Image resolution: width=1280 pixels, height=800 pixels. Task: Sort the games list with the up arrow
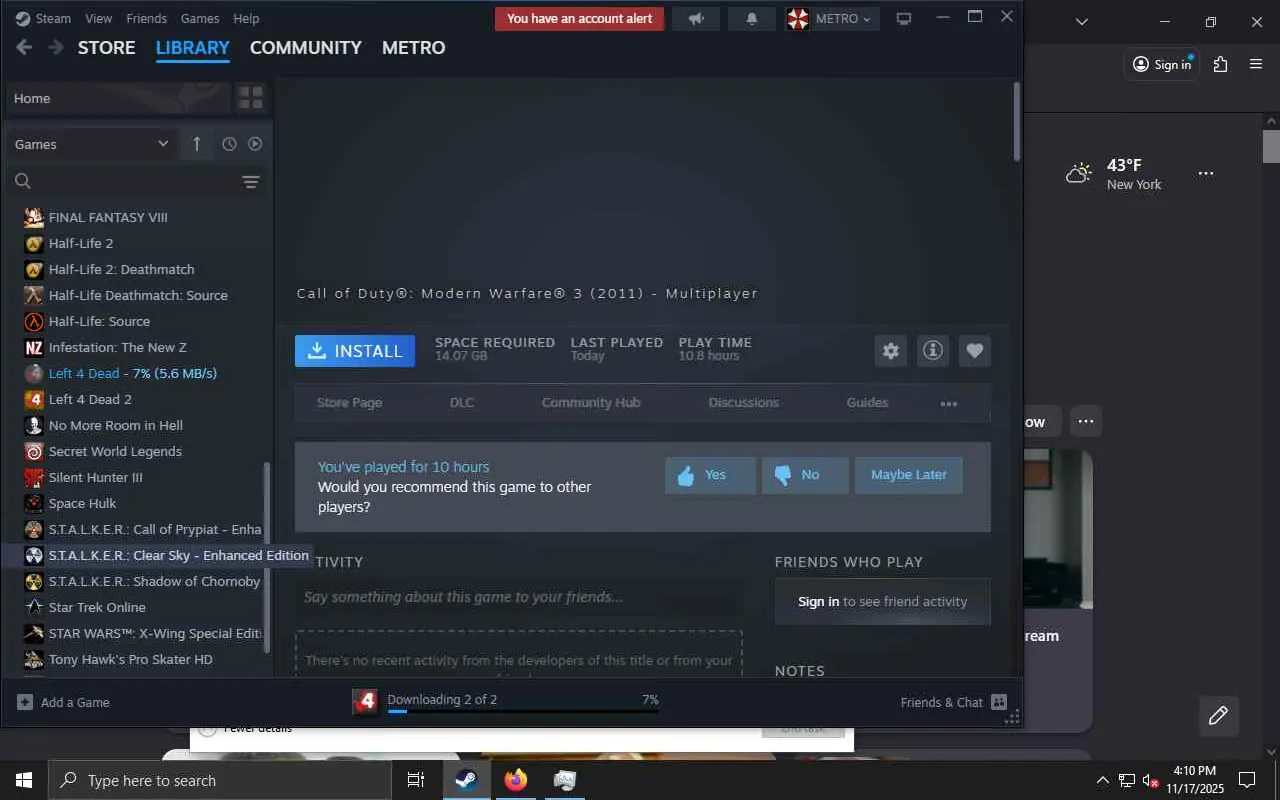pos(196,144)
